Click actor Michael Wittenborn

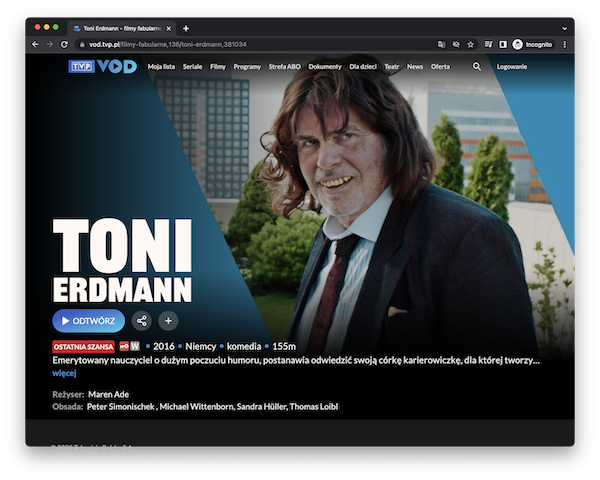point(196,407)
